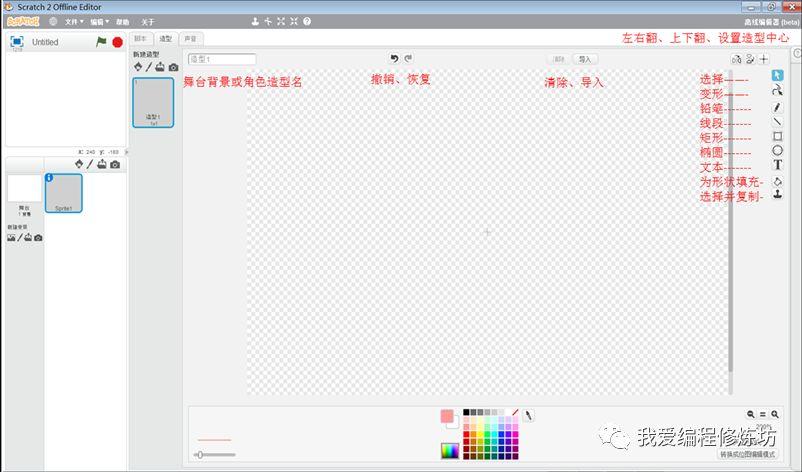Viewport: 802px width, 472px height.
Task: Select the eyedropper color tool
Action: [528, 415]
